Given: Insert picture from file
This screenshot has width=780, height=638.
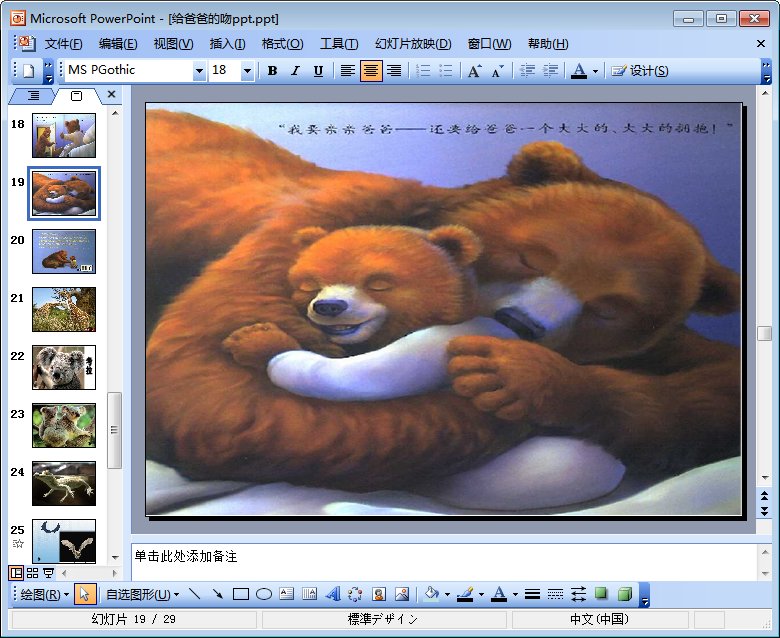Looking at the screenshot, I should pyautogui.click(x=402, y=594).
